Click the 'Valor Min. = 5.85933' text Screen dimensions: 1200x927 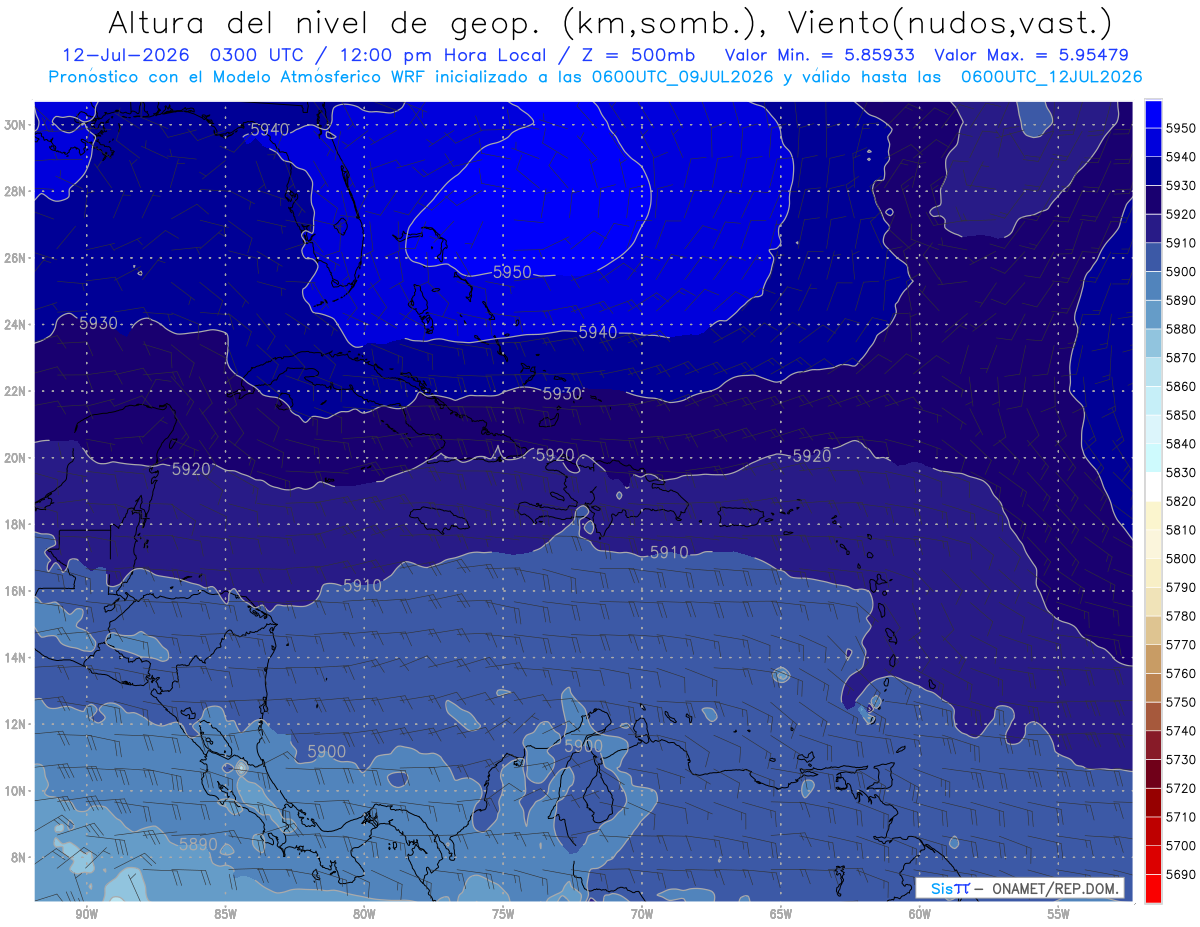coord(821,55)
